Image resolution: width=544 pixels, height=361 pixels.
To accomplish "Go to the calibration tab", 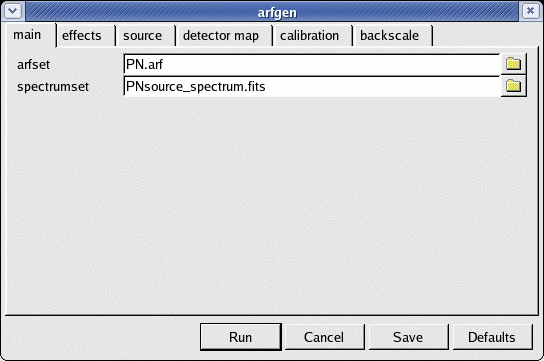I will point(309,36).
